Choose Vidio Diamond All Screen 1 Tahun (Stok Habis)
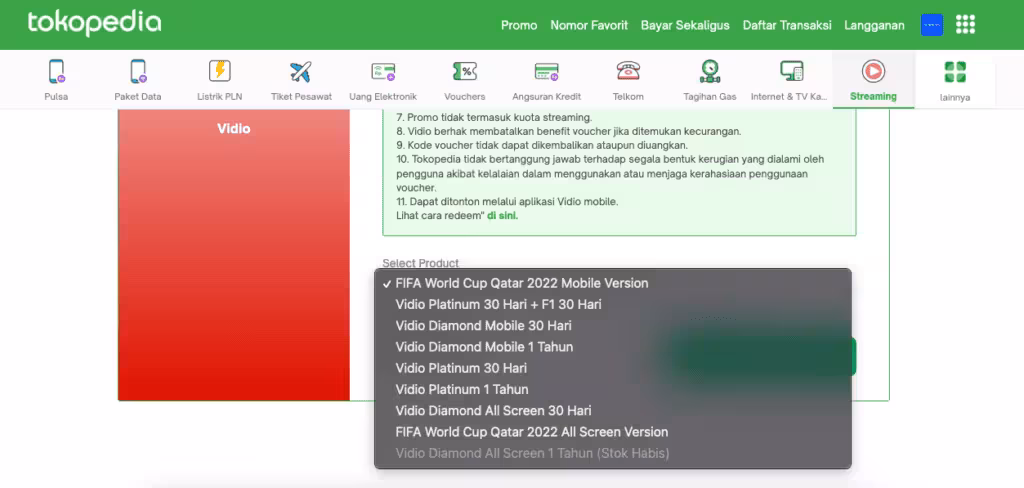Image resolution: width=1024 pixels, height=488 pixels. (613, 453)
